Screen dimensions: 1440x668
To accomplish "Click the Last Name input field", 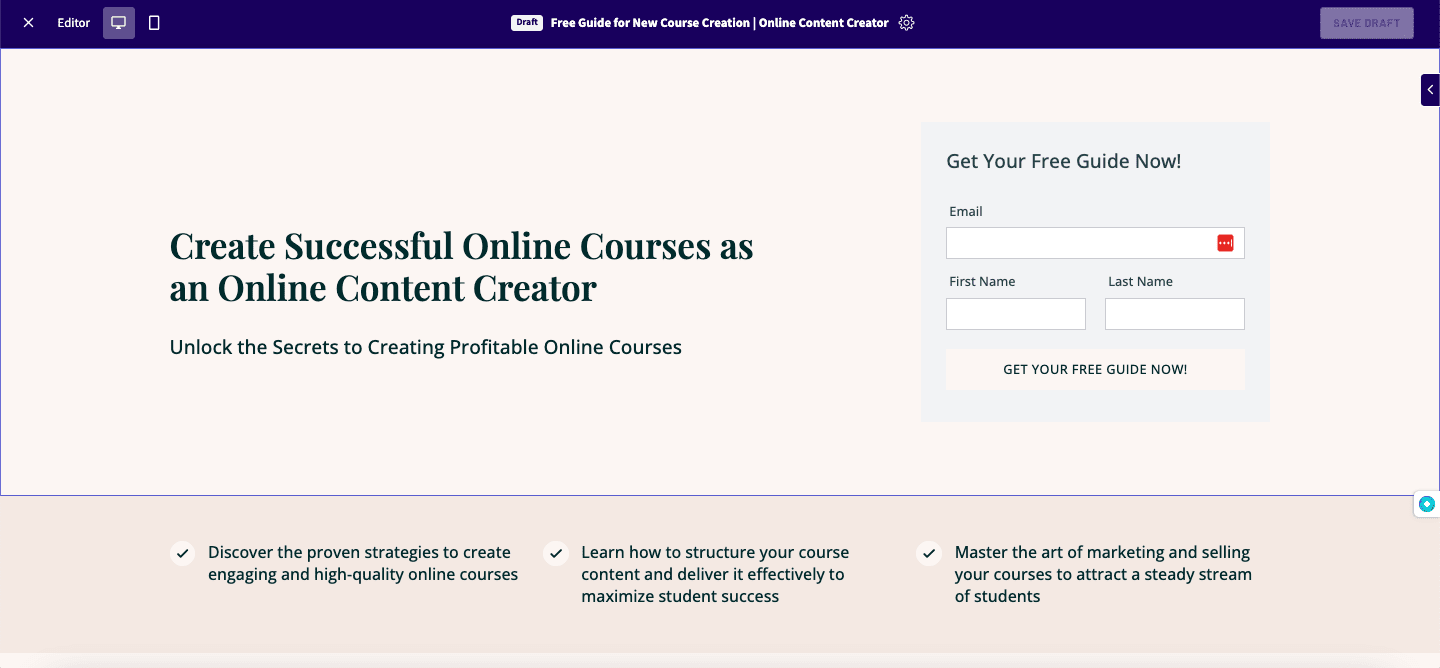I will coord(1174,313).
